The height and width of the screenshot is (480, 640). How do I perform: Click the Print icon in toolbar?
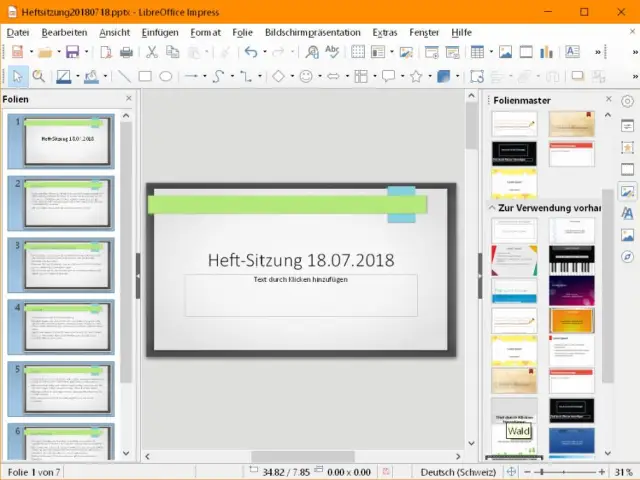126,52
